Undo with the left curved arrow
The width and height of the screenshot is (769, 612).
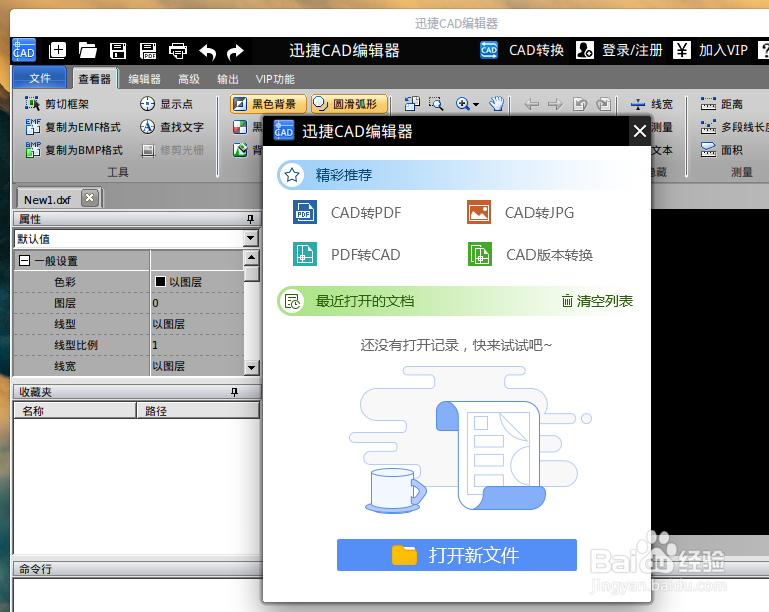click(x=207, y=51)
